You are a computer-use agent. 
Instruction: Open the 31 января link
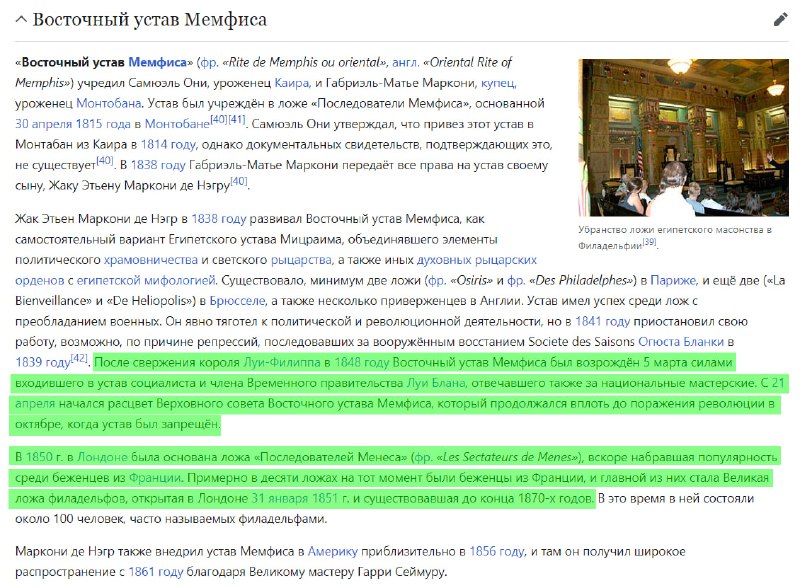click(279, 498)
